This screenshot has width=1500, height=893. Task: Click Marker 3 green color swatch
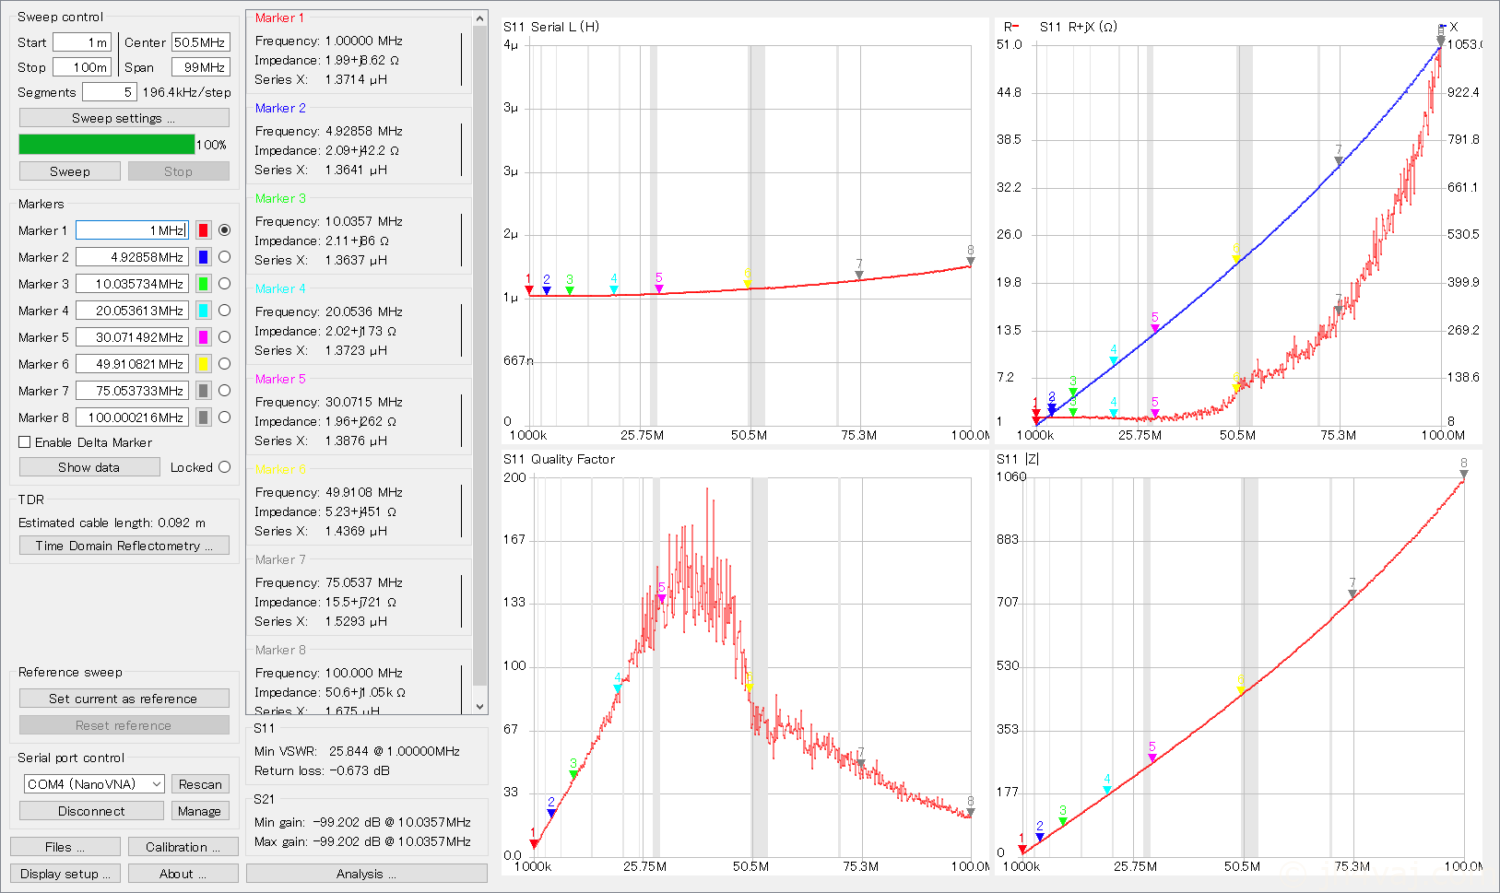(x=203, y=284)
